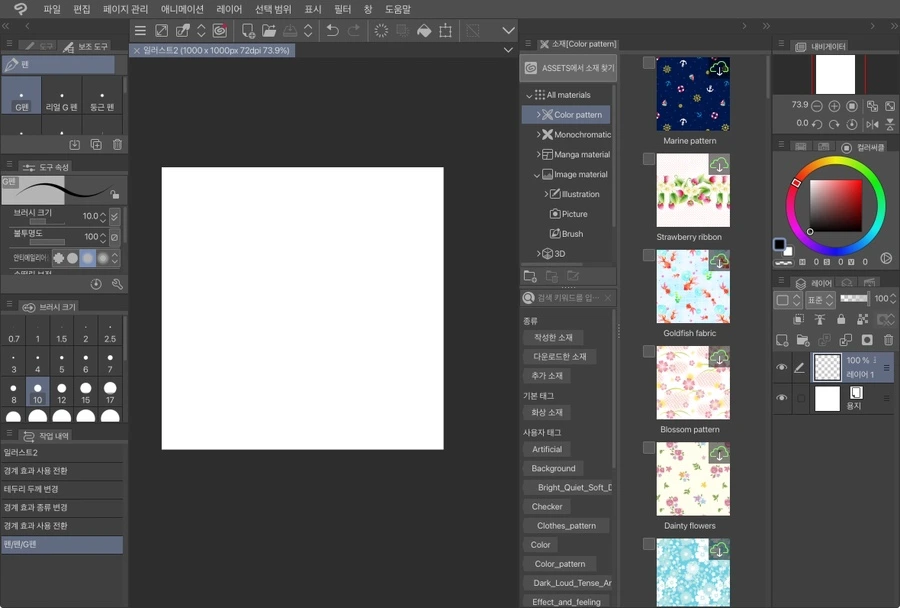The width and height of the screenshot is (900, 608).
Task: Adjust the layer opacity slider
Action: pos(854,298)
